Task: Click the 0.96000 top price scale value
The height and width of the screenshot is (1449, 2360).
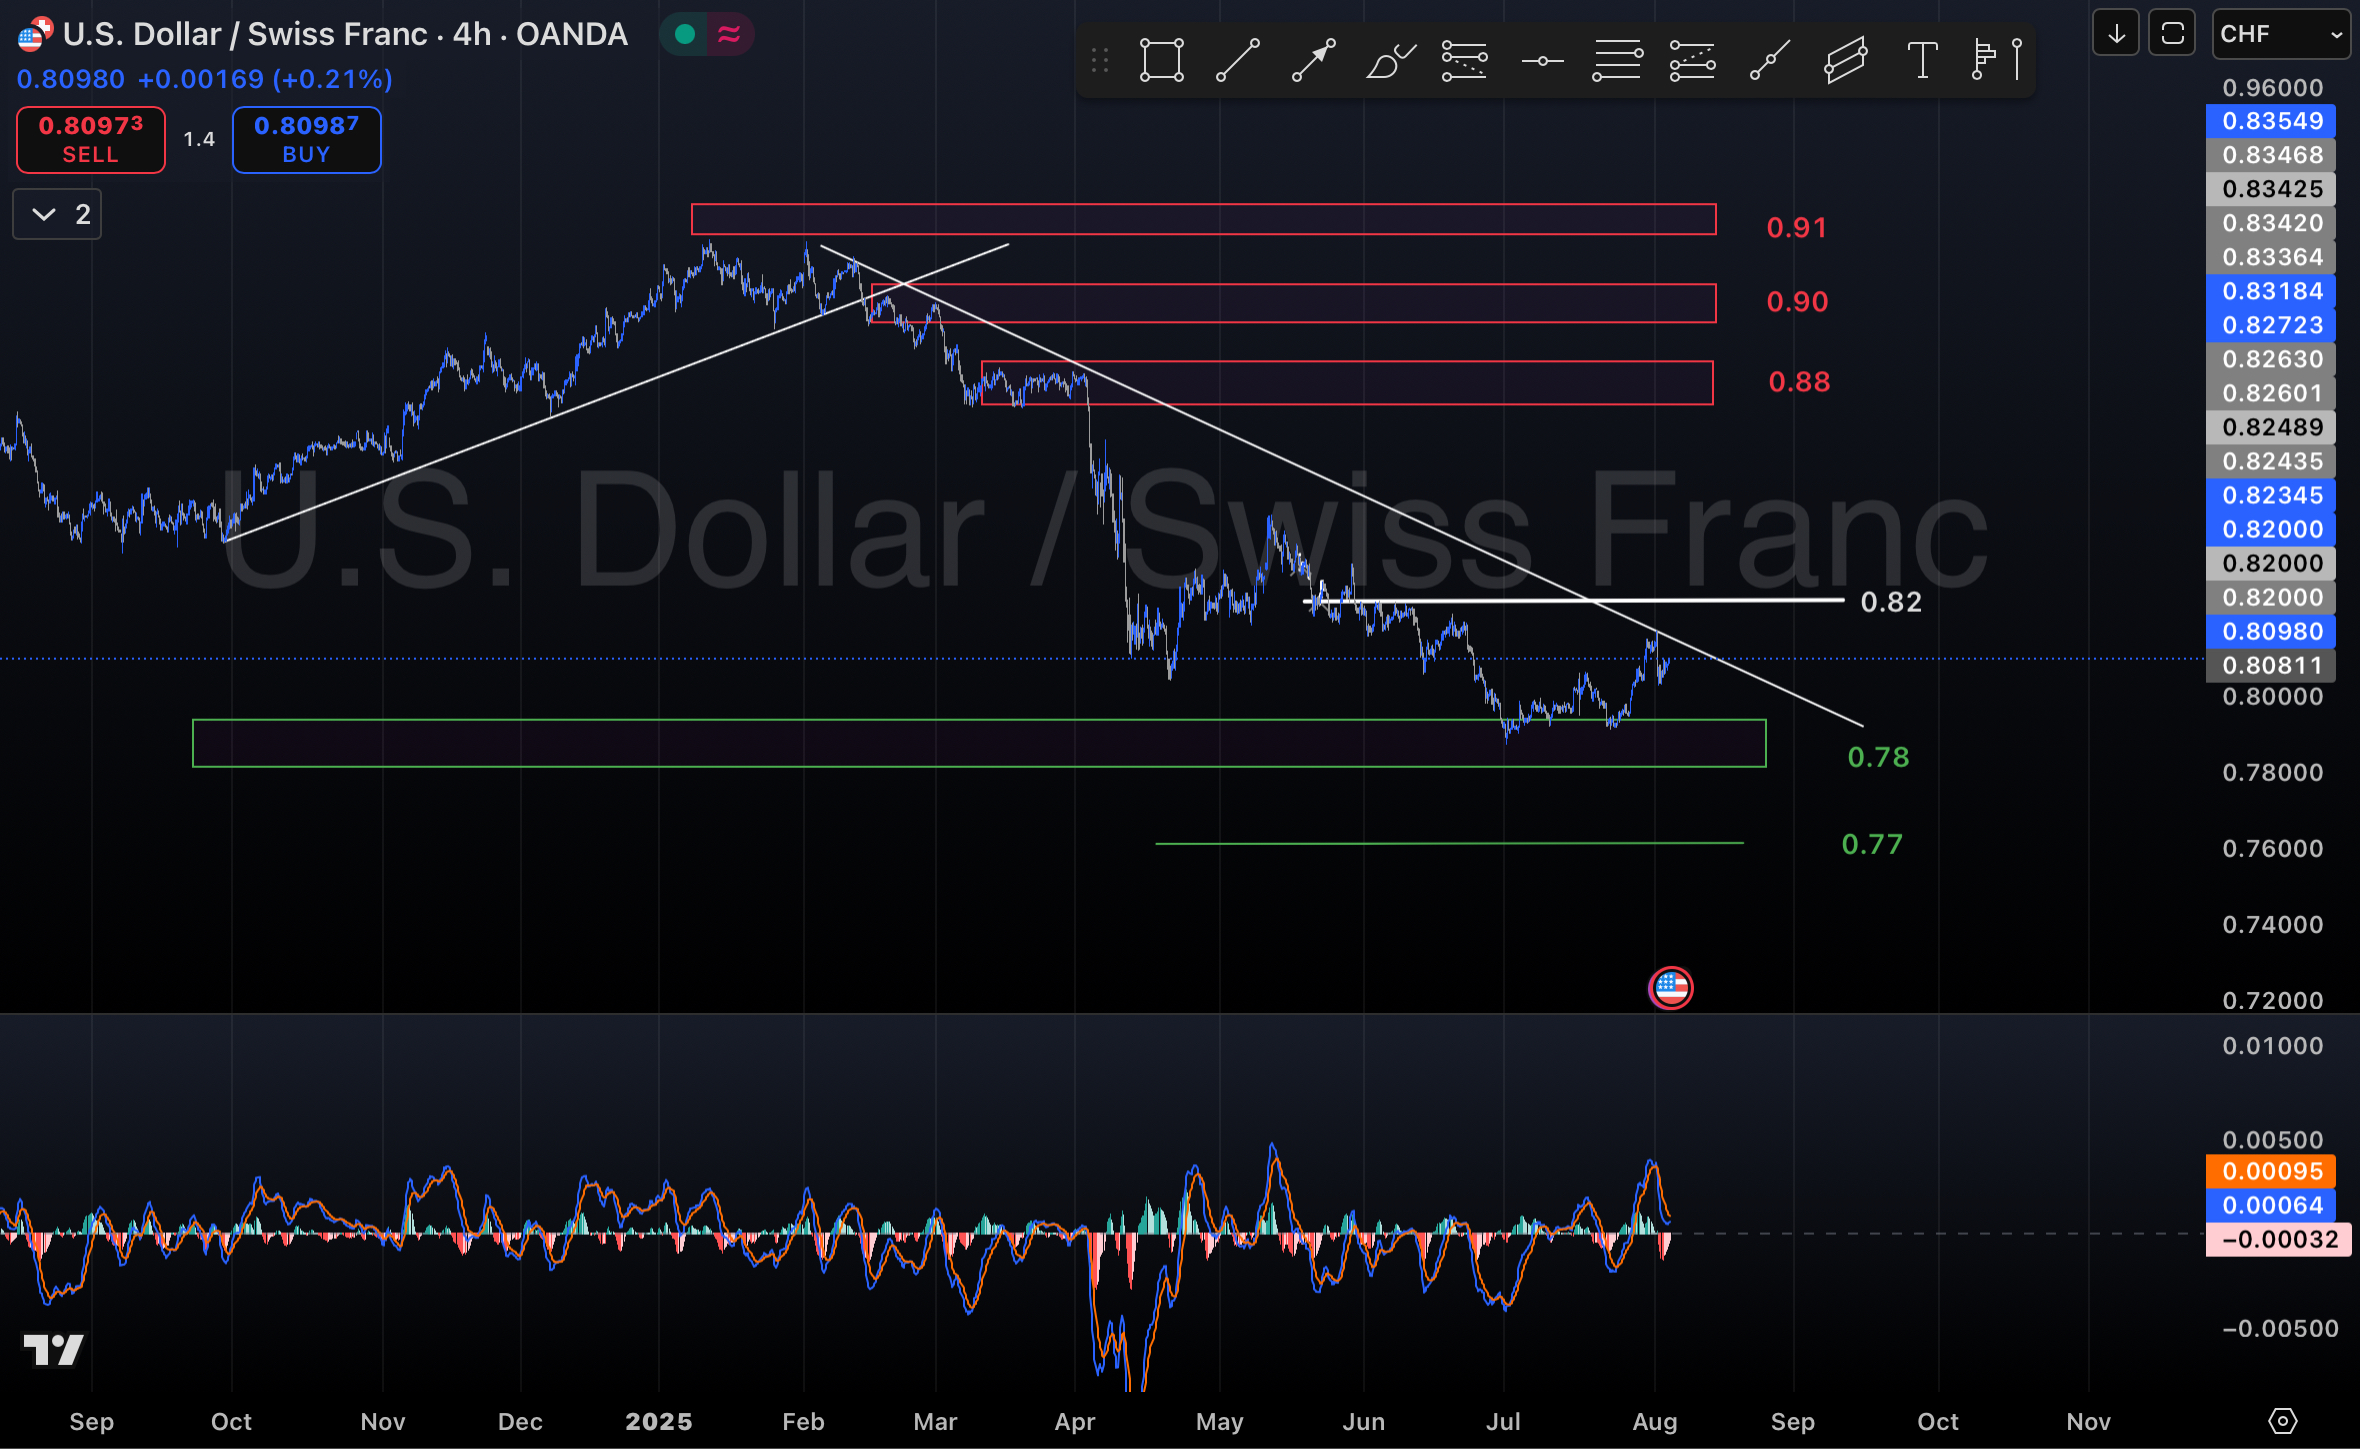Action: [x=2272, y=88]
